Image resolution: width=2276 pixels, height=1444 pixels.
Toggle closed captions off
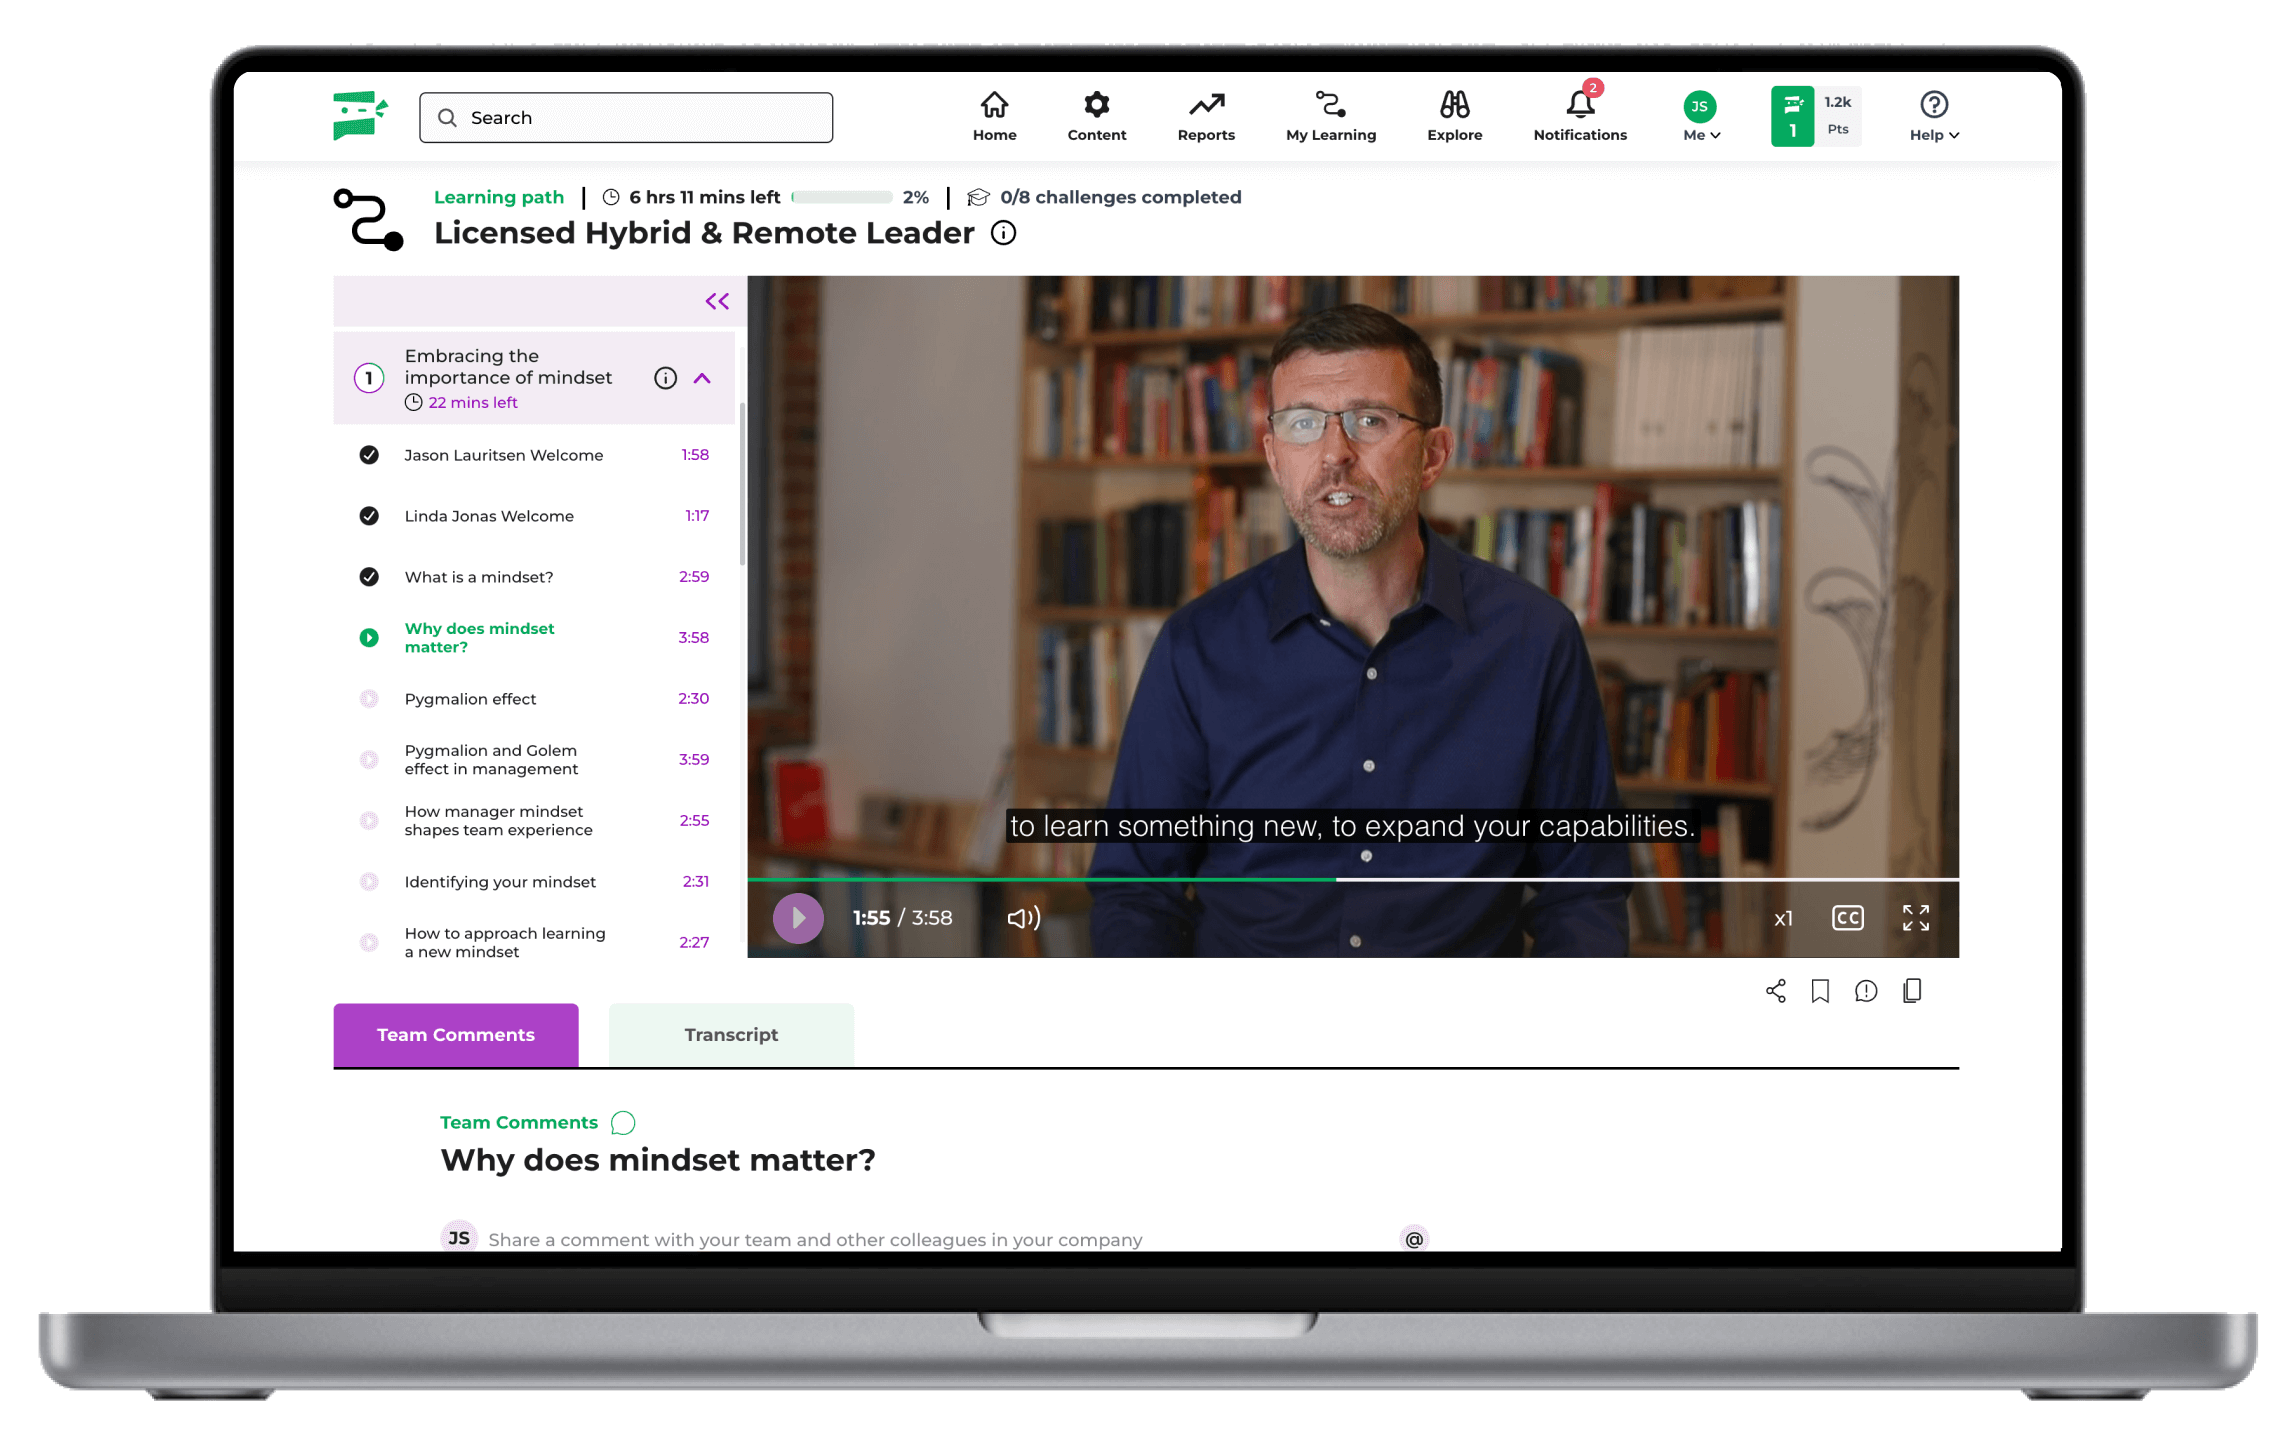[x=1848, y=917]
